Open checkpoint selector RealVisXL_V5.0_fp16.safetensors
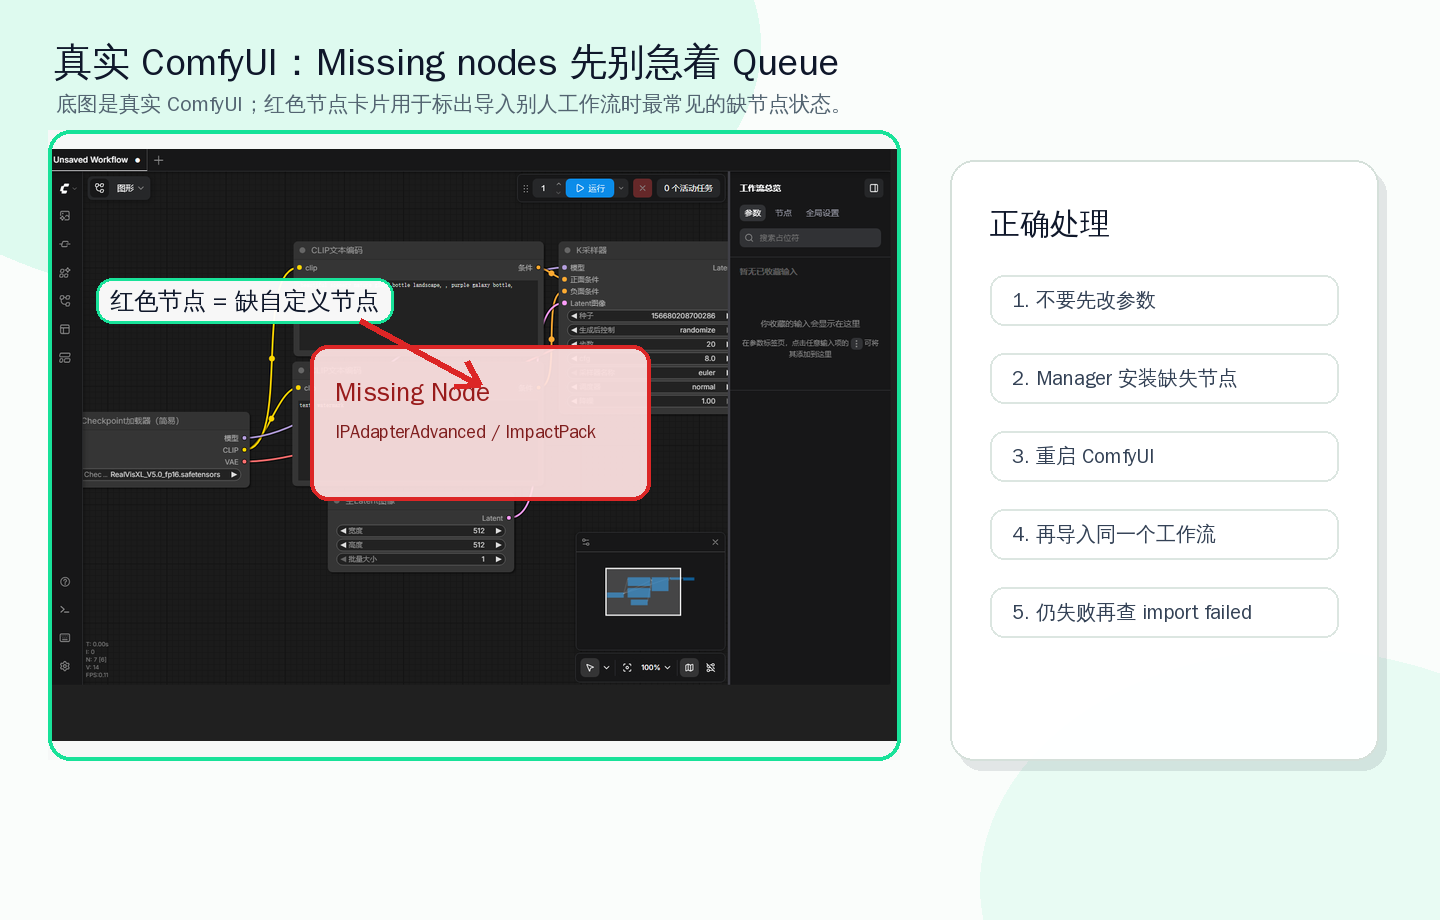This screenshot has width=1440, height=920. 162,475
